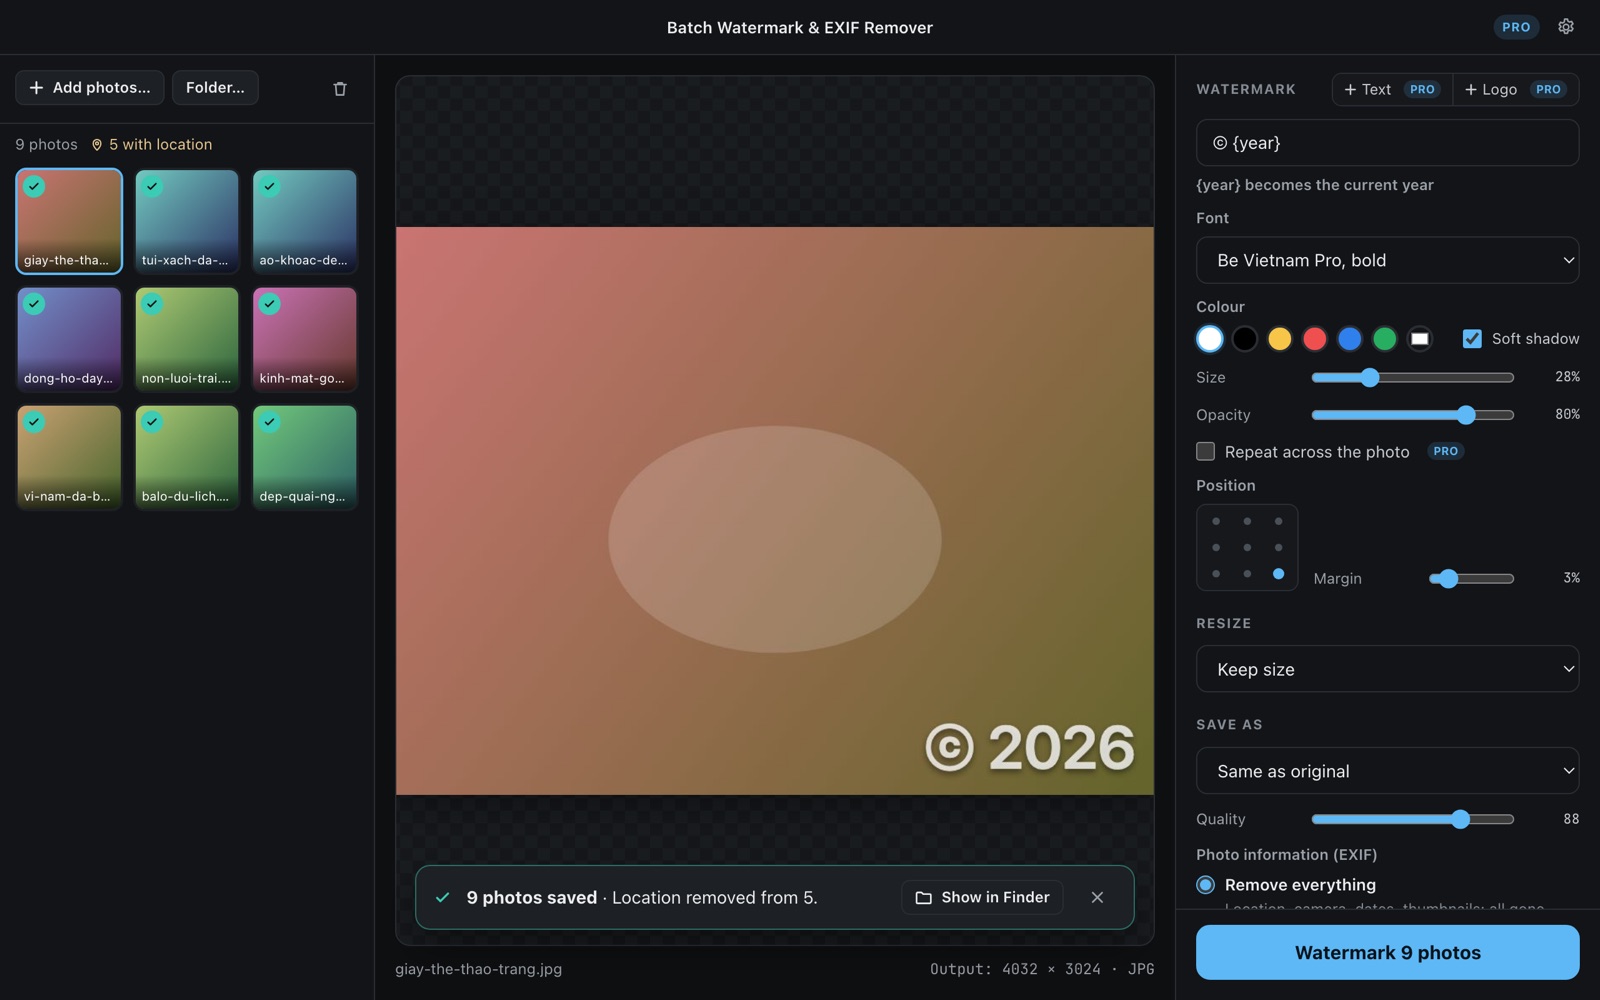This screenshot has width=1600, height=1000.
Task: Disable the Soft shadow checkbox
Action: click(1472, 339)
